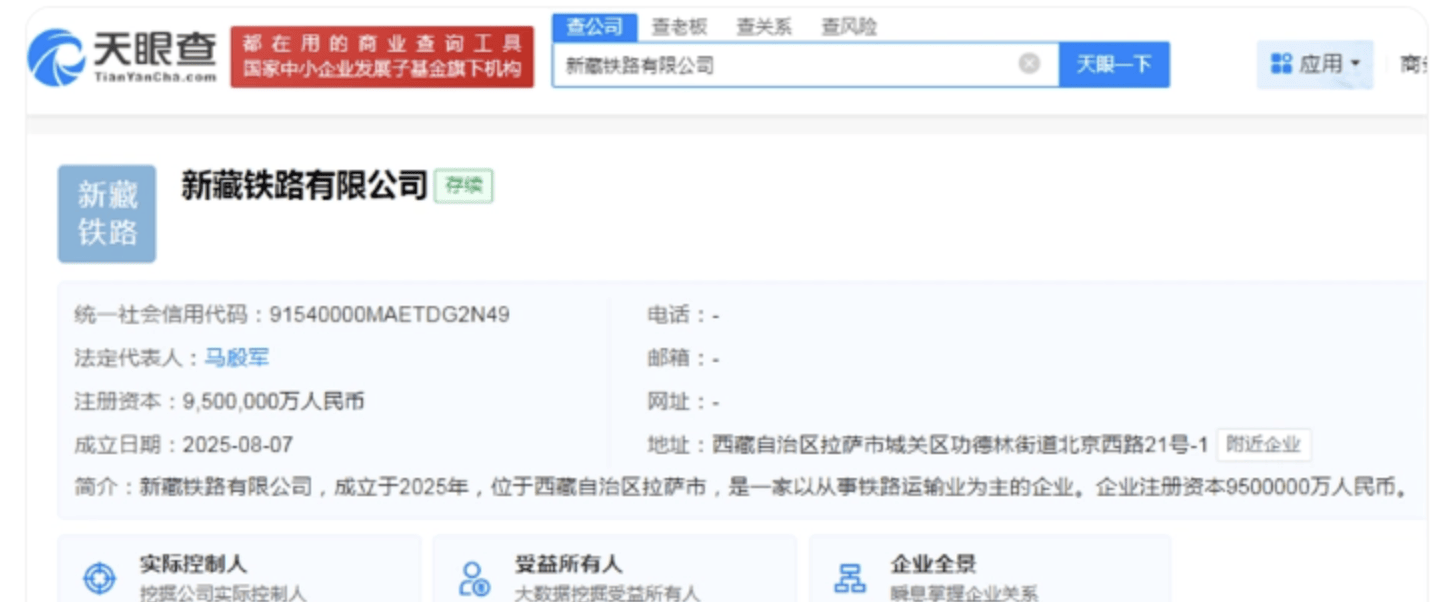Click the grid icon beside 应用
This screenshot has width=1440, height=602.
(1281, 64)
